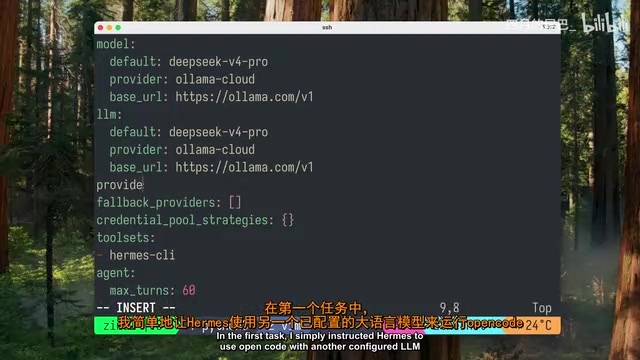Click the "Top" scroll position indicator

click(542, 308)
